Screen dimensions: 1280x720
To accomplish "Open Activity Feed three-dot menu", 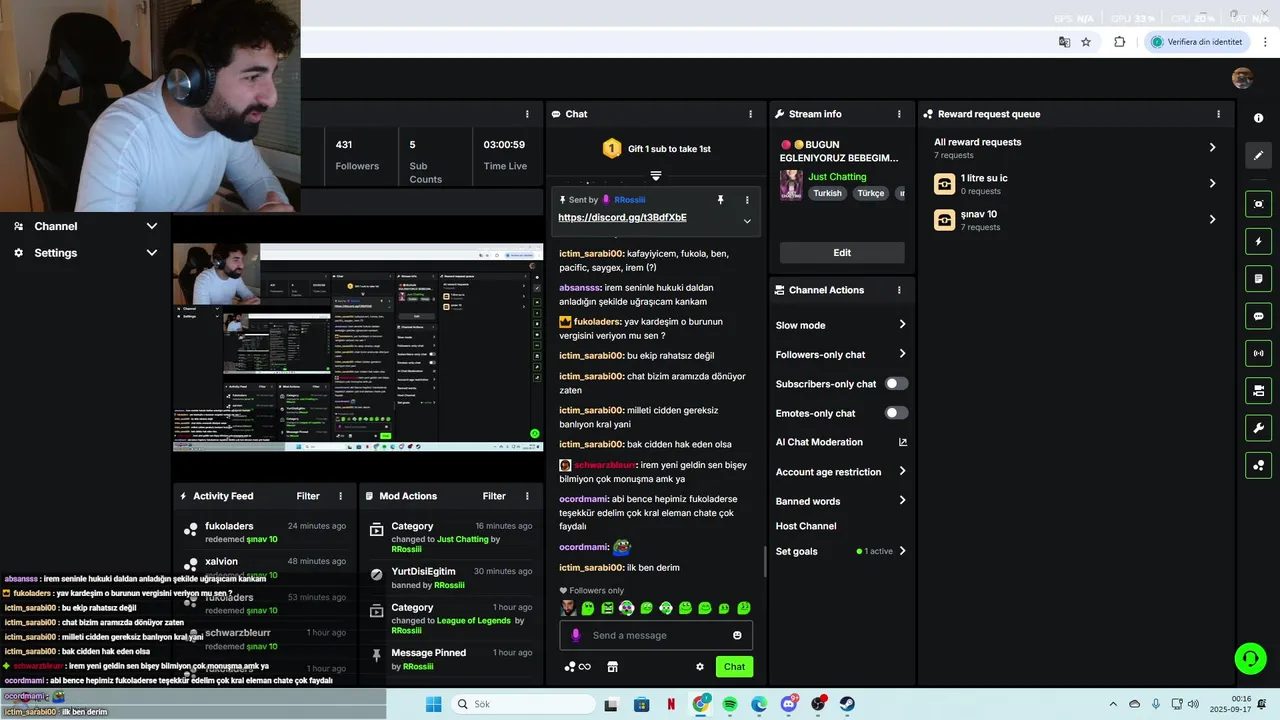I will point(340,496).
